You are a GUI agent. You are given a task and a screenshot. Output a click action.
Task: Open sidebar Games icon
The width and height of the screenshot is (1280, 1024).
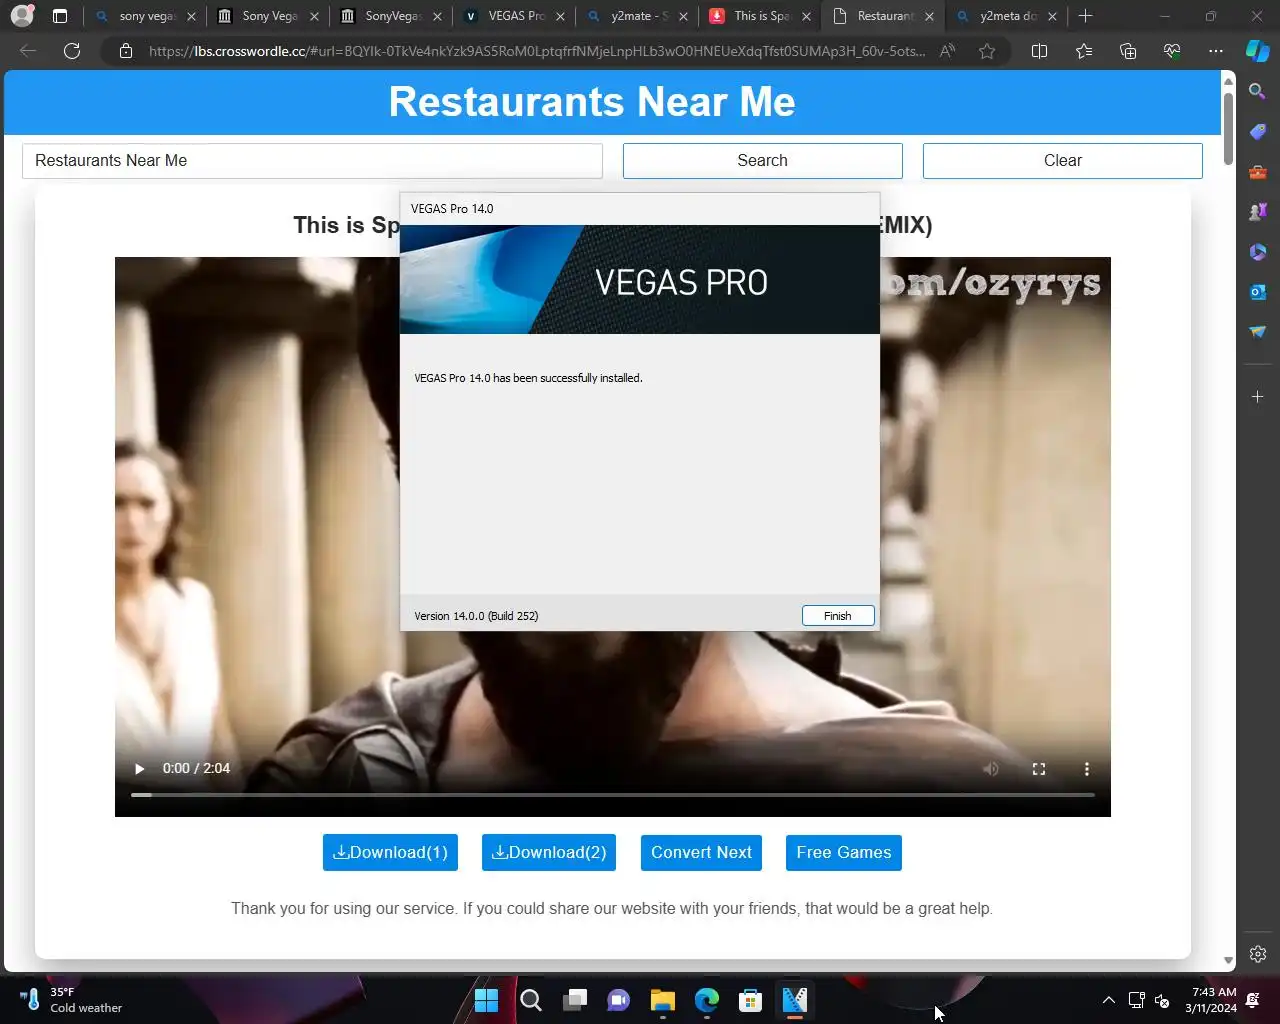[x=1258, y=211]
